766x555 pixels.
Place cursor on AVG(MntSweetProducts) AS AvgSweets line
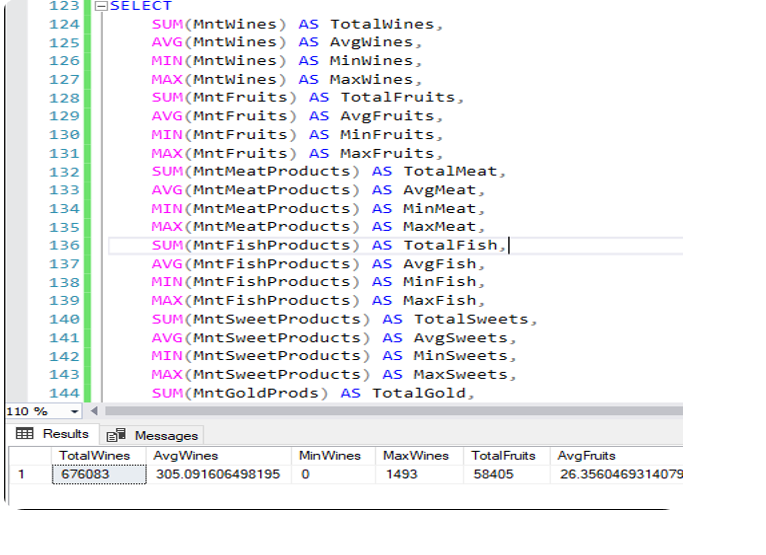click(334, 338)
